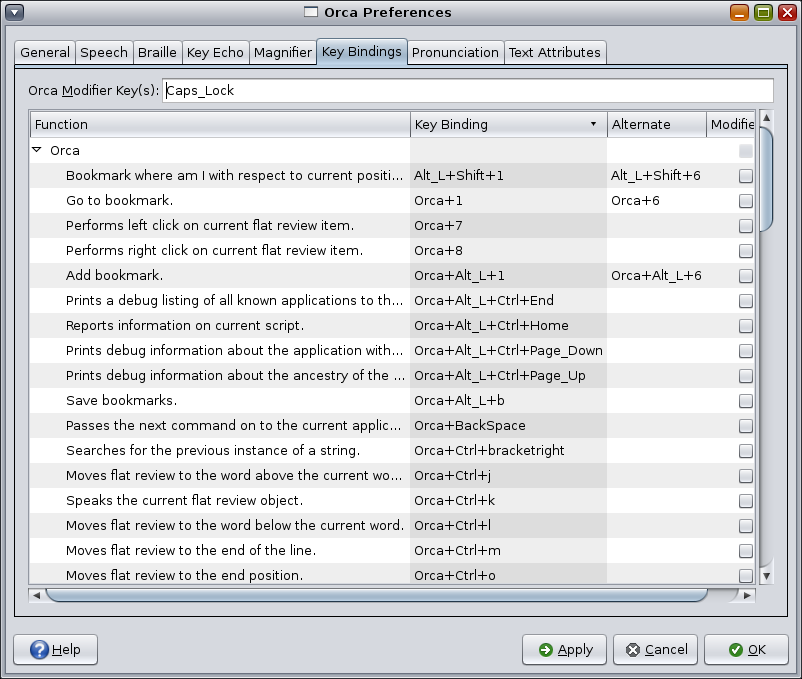Sort by the Alternate column header
The image size is (802, 679).
pyautogui.click(x=657, y=125)
